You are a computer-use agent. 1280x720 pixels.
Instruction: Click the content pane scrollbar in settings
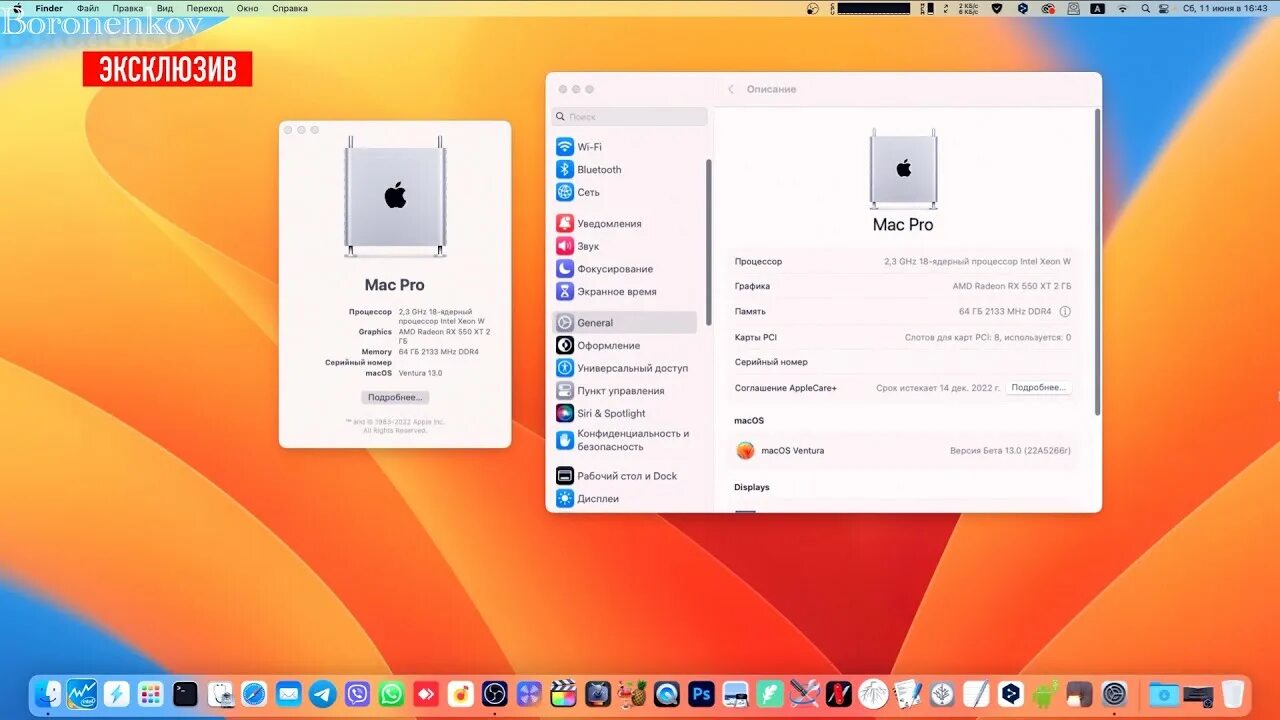pos(1097,262)
